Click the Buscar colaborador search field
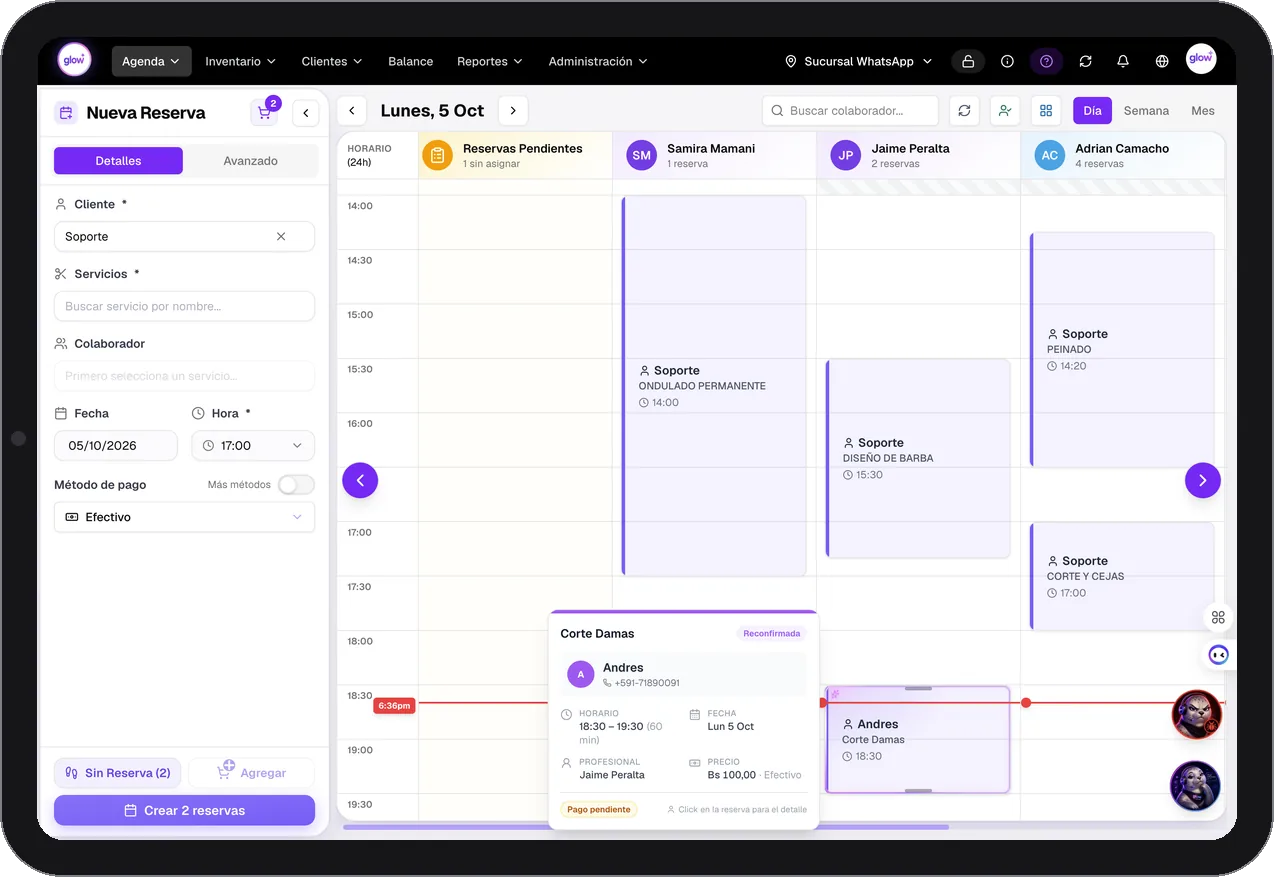 850,111
